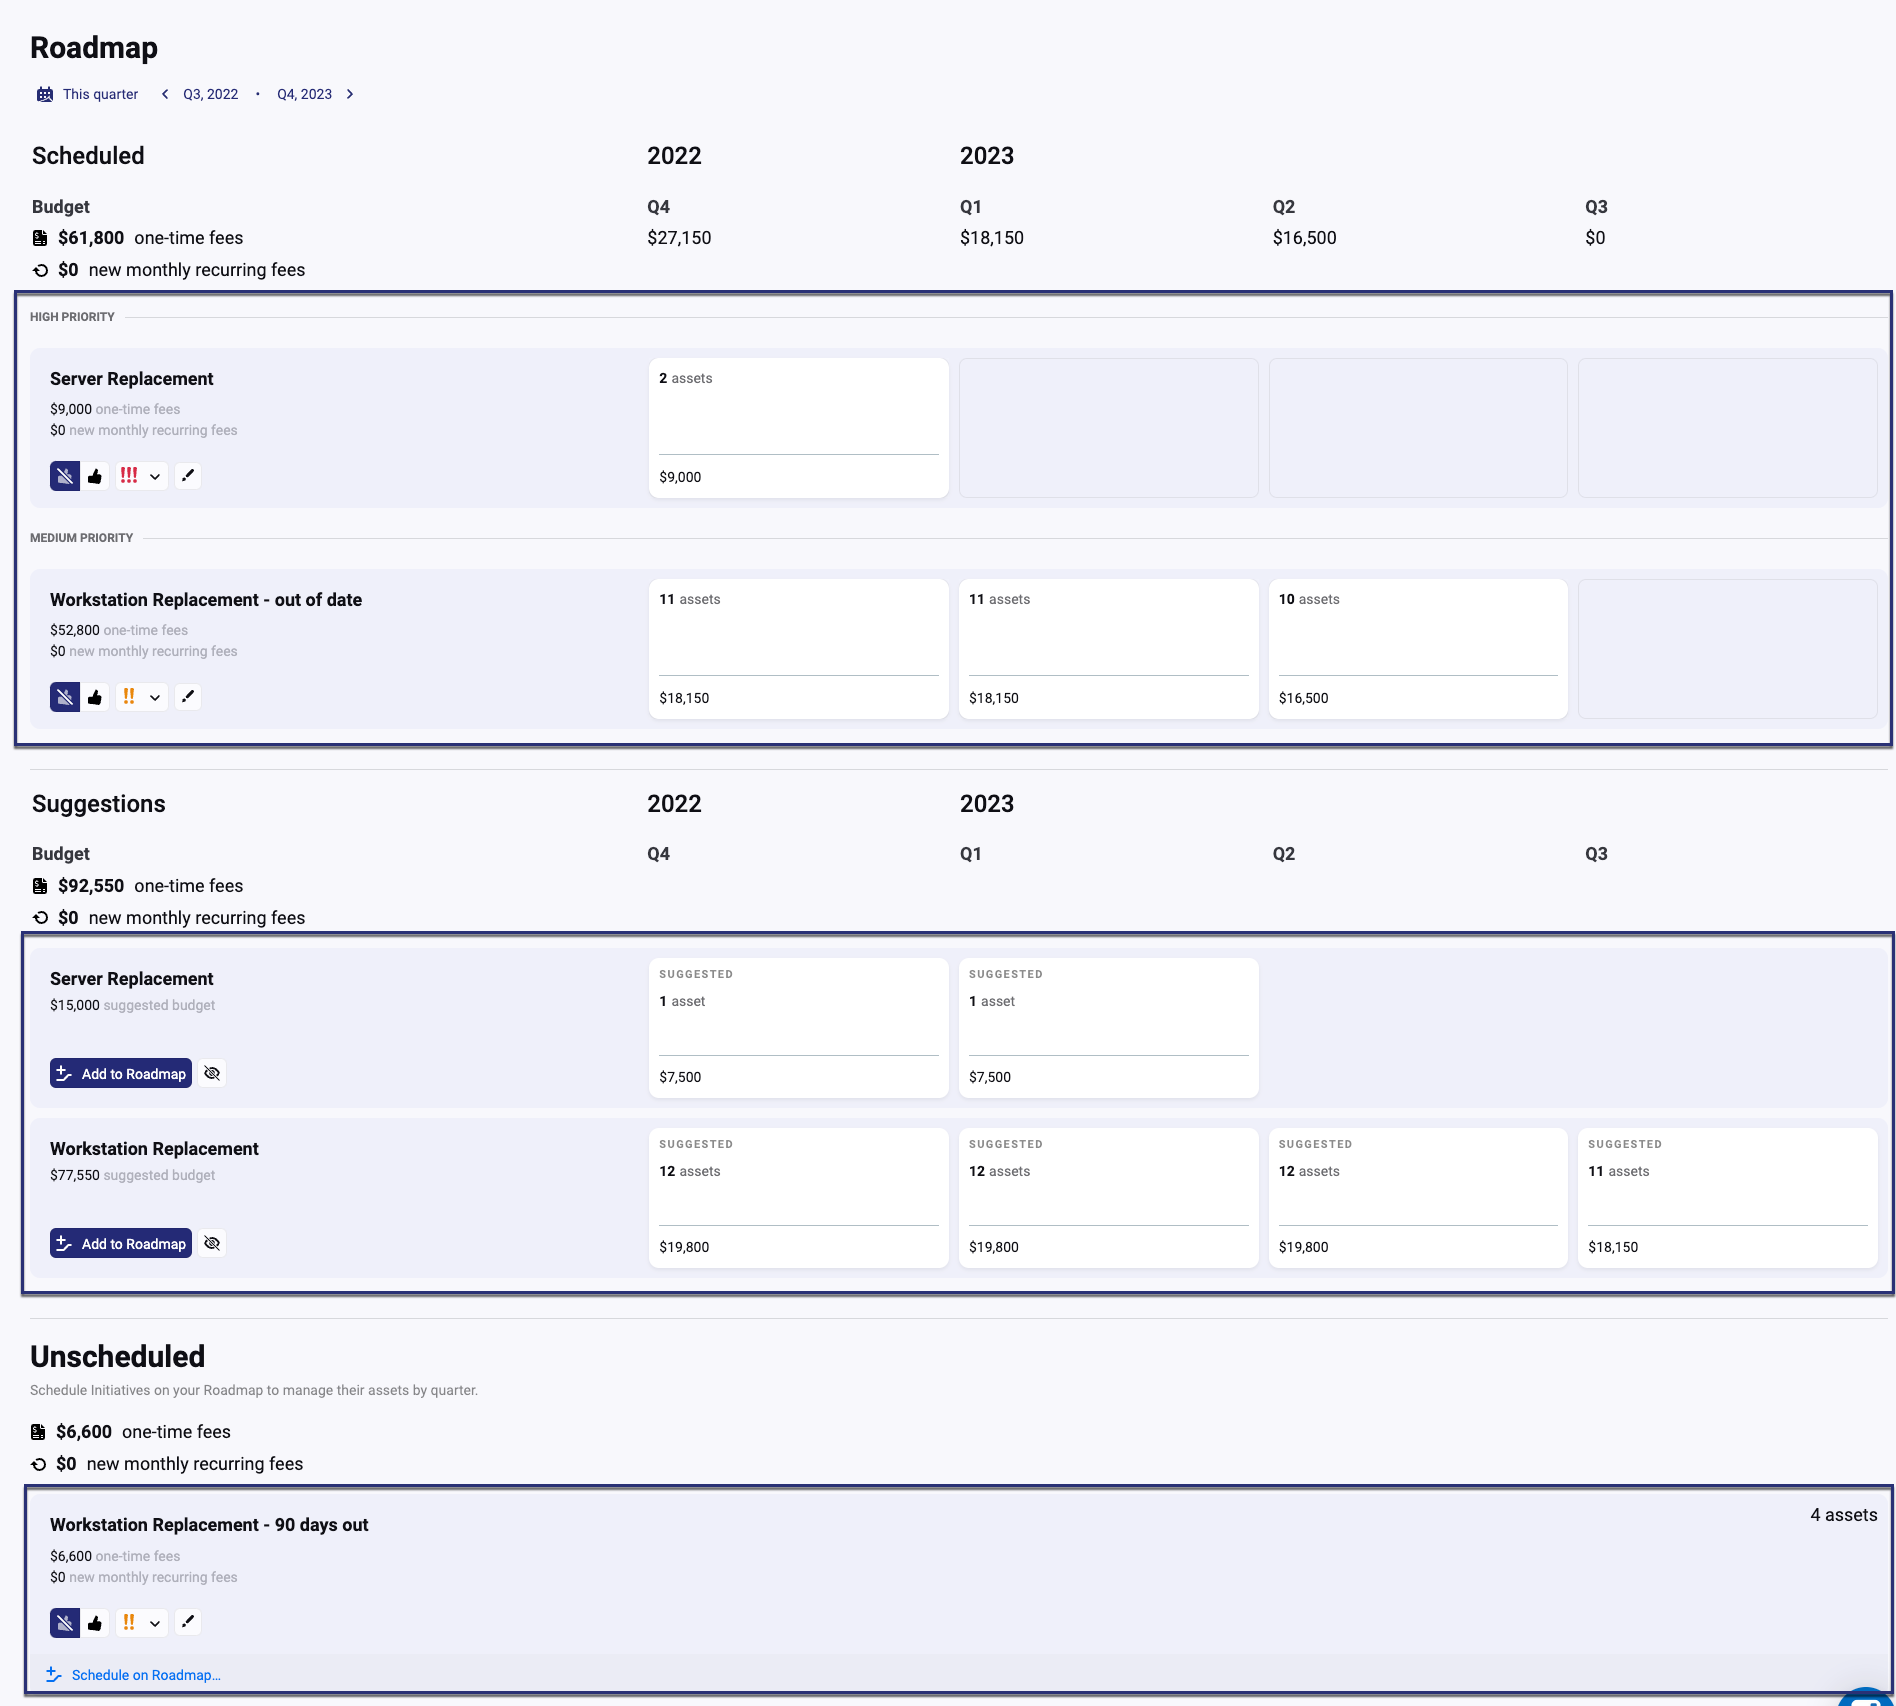Click the recurring fees refresh icon under Suggestions budget

pos(40,917)
